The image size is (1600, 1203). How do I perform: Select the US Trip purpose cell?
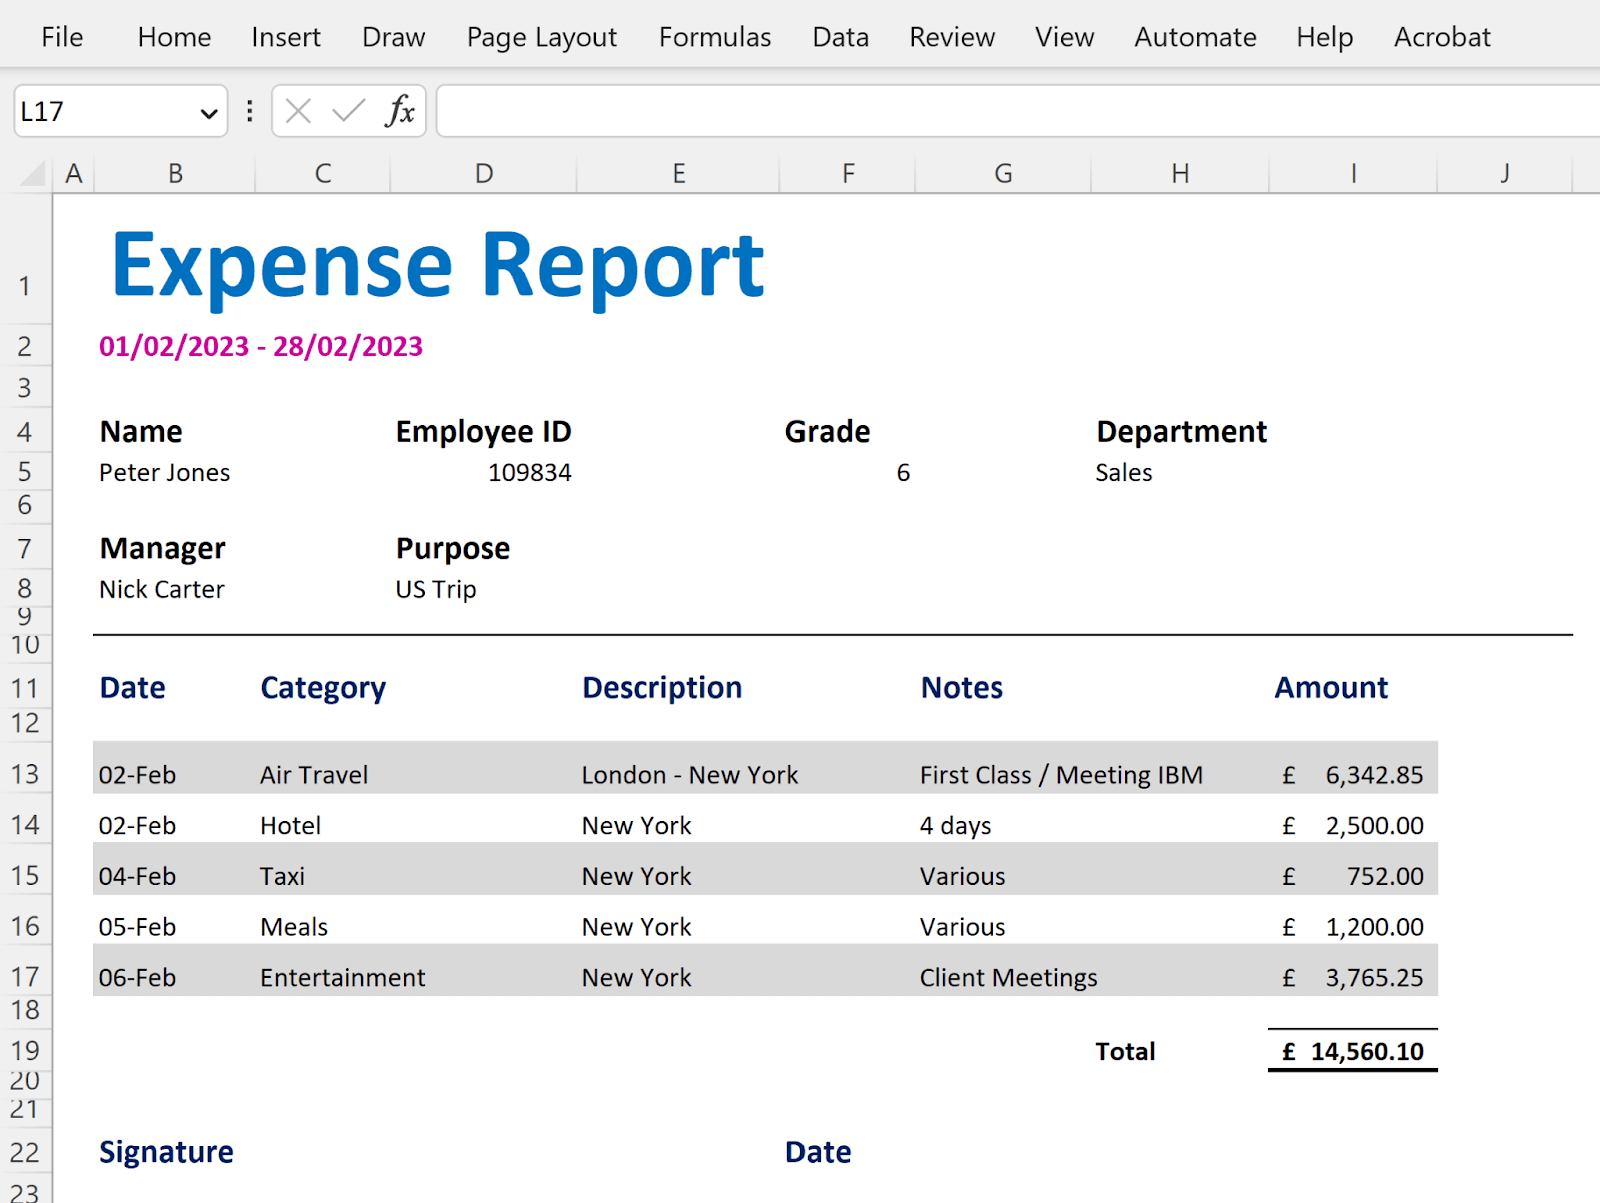[x=436, y=589]
